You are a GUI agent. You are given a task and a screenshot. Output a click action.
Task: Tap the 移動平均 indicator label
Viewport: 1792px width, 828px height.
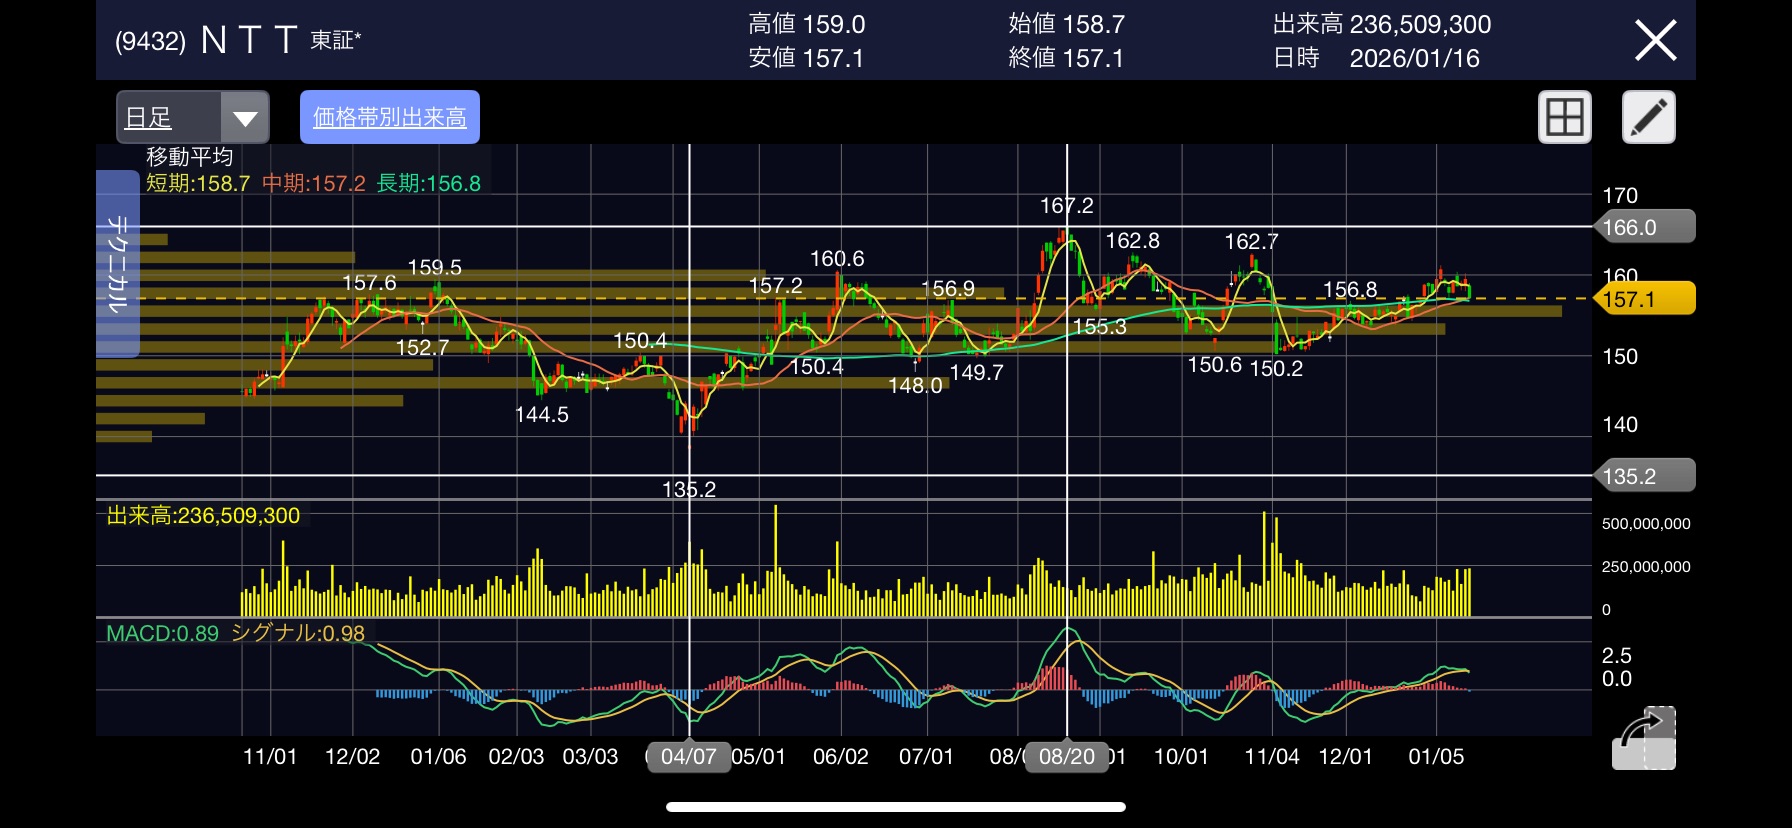tap(189, 157)
